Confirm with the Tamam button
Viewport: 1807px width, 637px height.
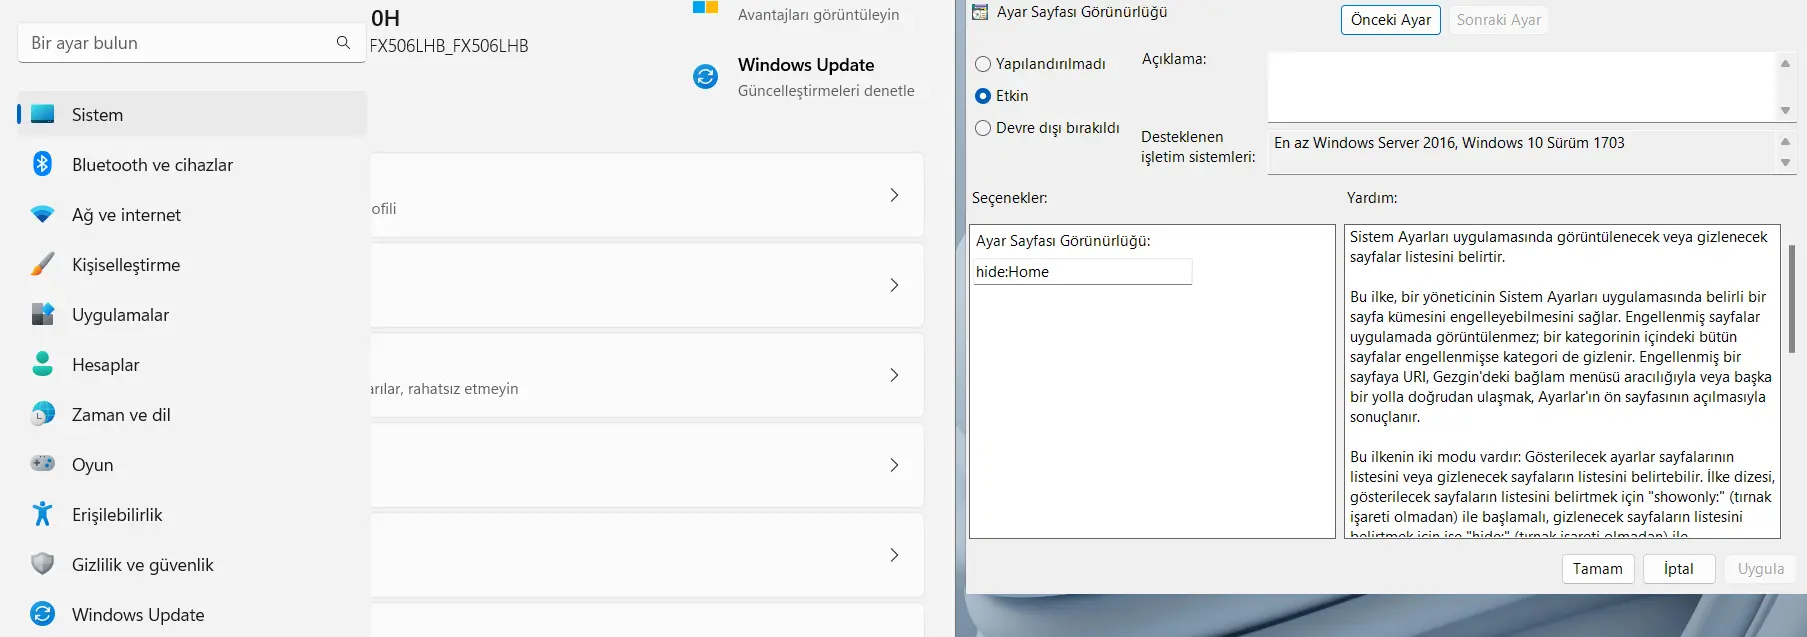(1598, 569)
